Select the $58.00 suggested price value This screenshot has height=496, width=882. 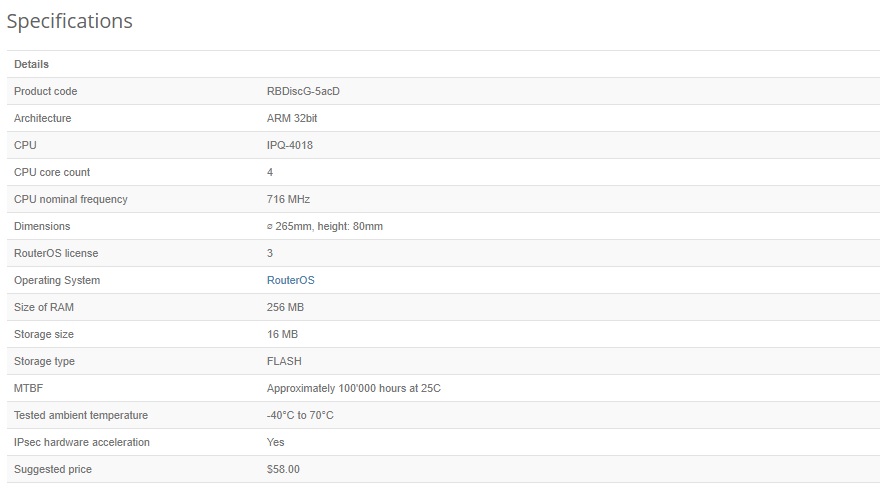point(283,470)
